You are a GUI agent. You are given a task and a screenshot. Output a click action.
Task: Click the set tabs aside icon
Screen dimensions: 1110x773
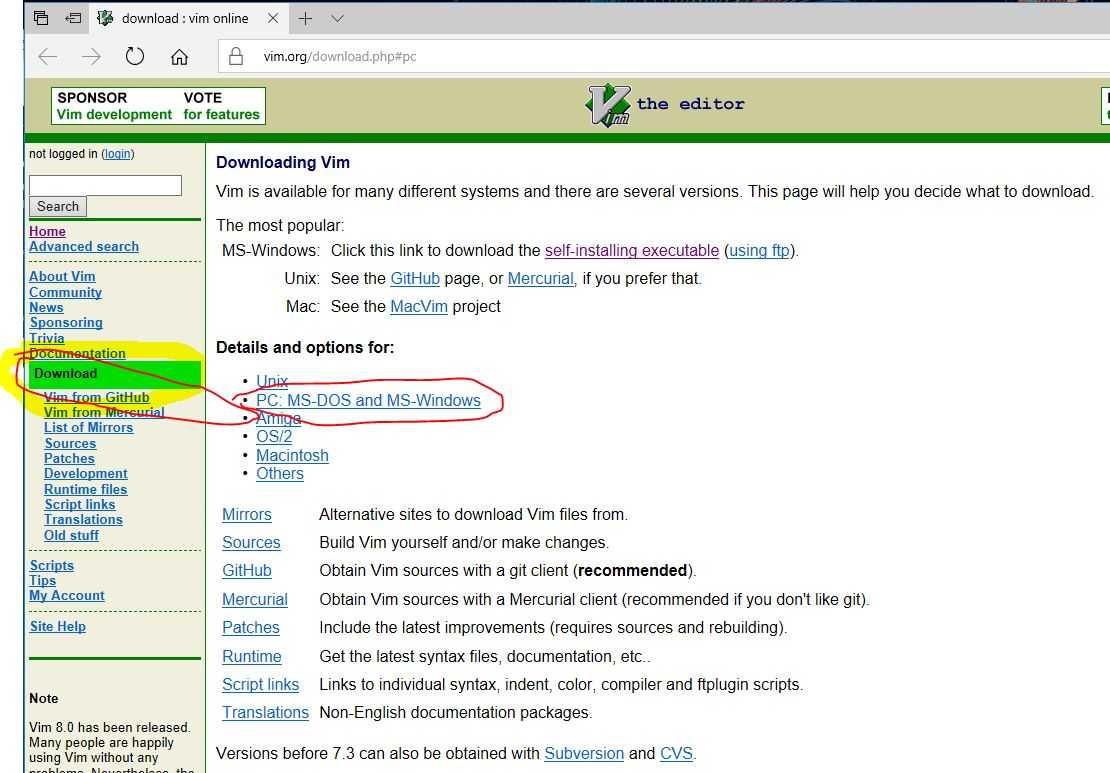(x=73, y=18)
